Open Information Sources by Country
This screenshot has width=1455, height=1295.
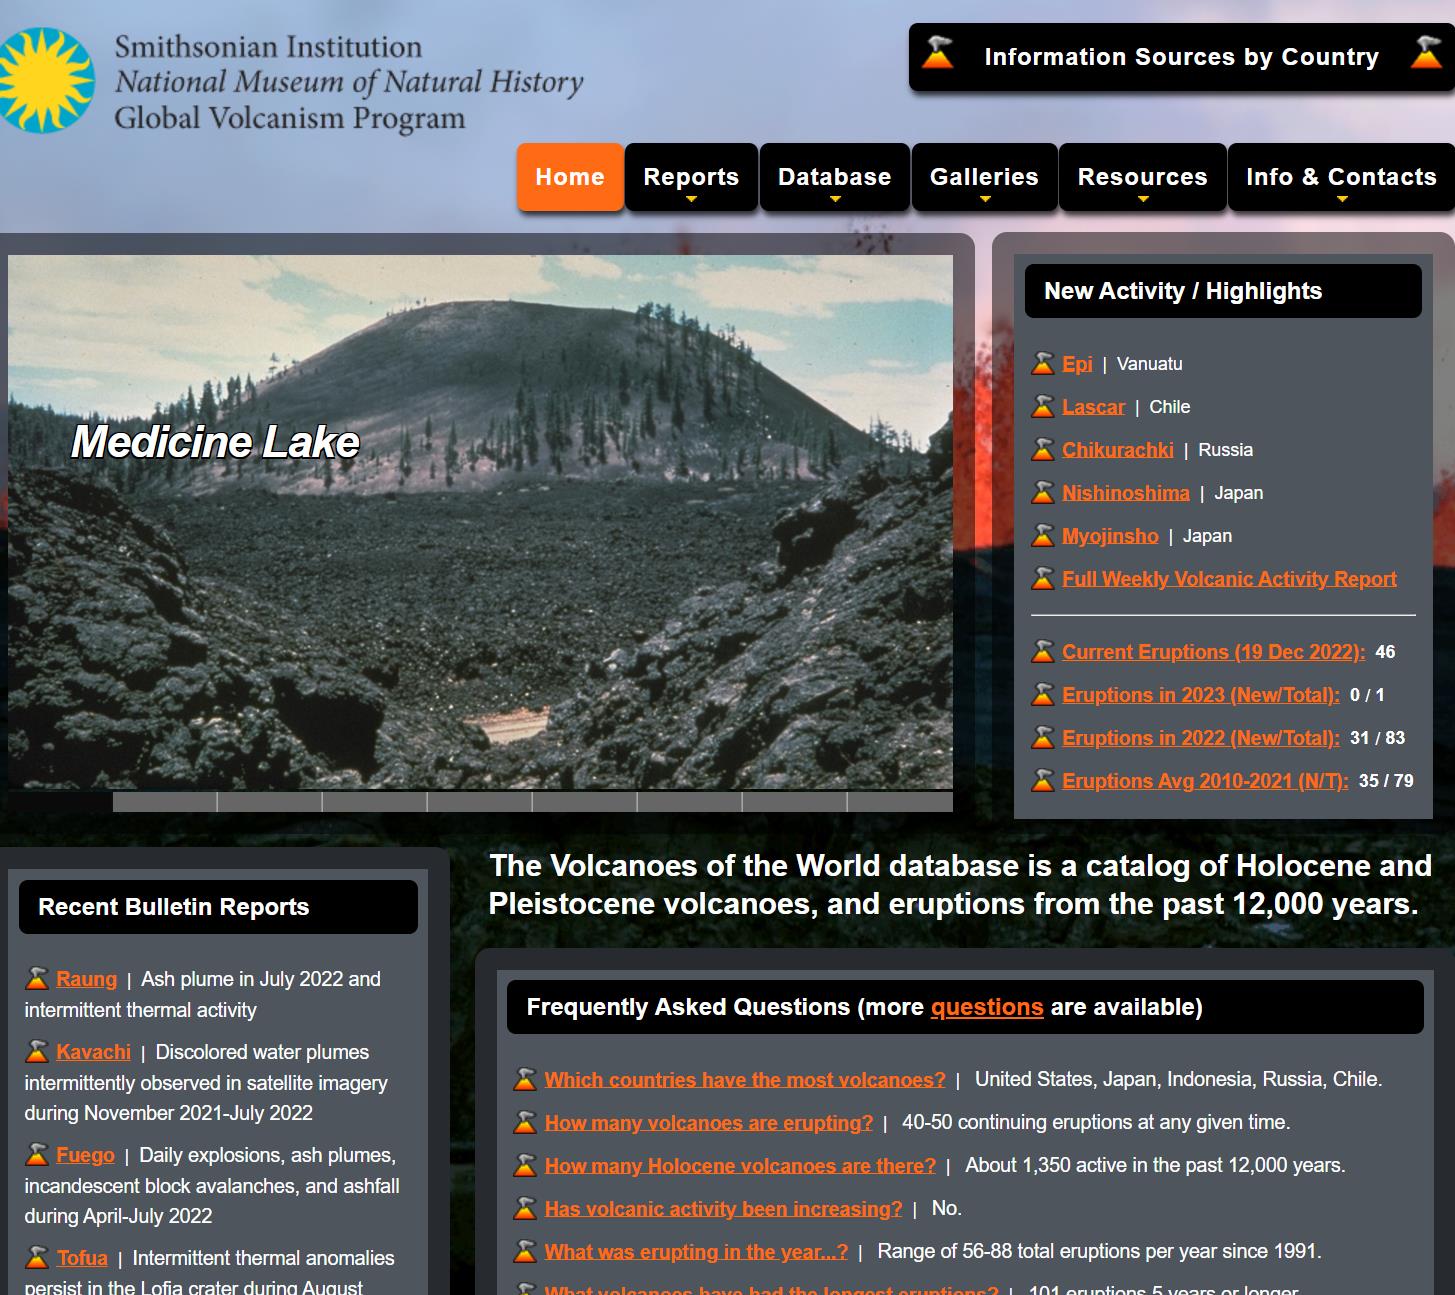[x=1181, y=57]
